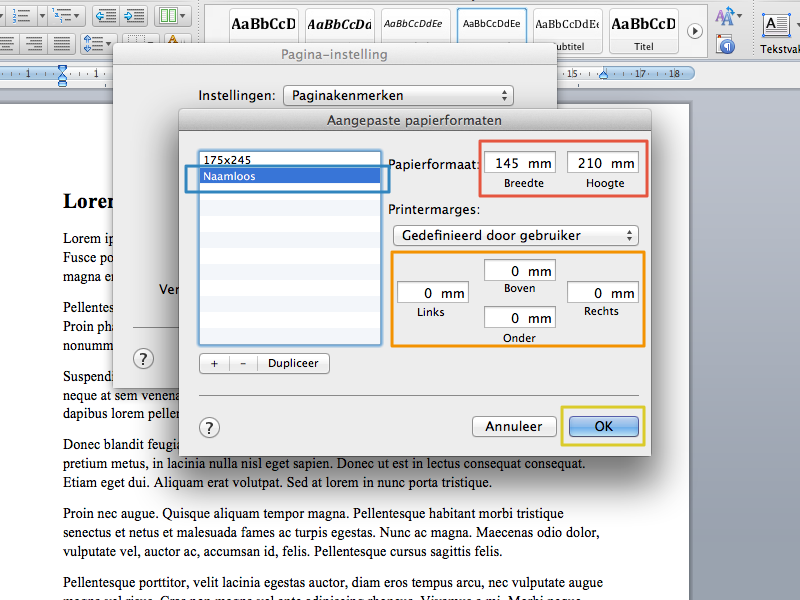Decrease the paragraph indent
800x600 pixels.
click(106, 15)
